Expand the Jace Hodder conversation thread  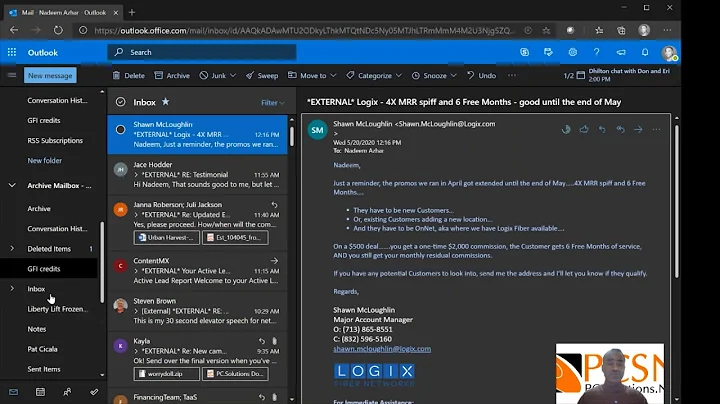tap(136, 174)
